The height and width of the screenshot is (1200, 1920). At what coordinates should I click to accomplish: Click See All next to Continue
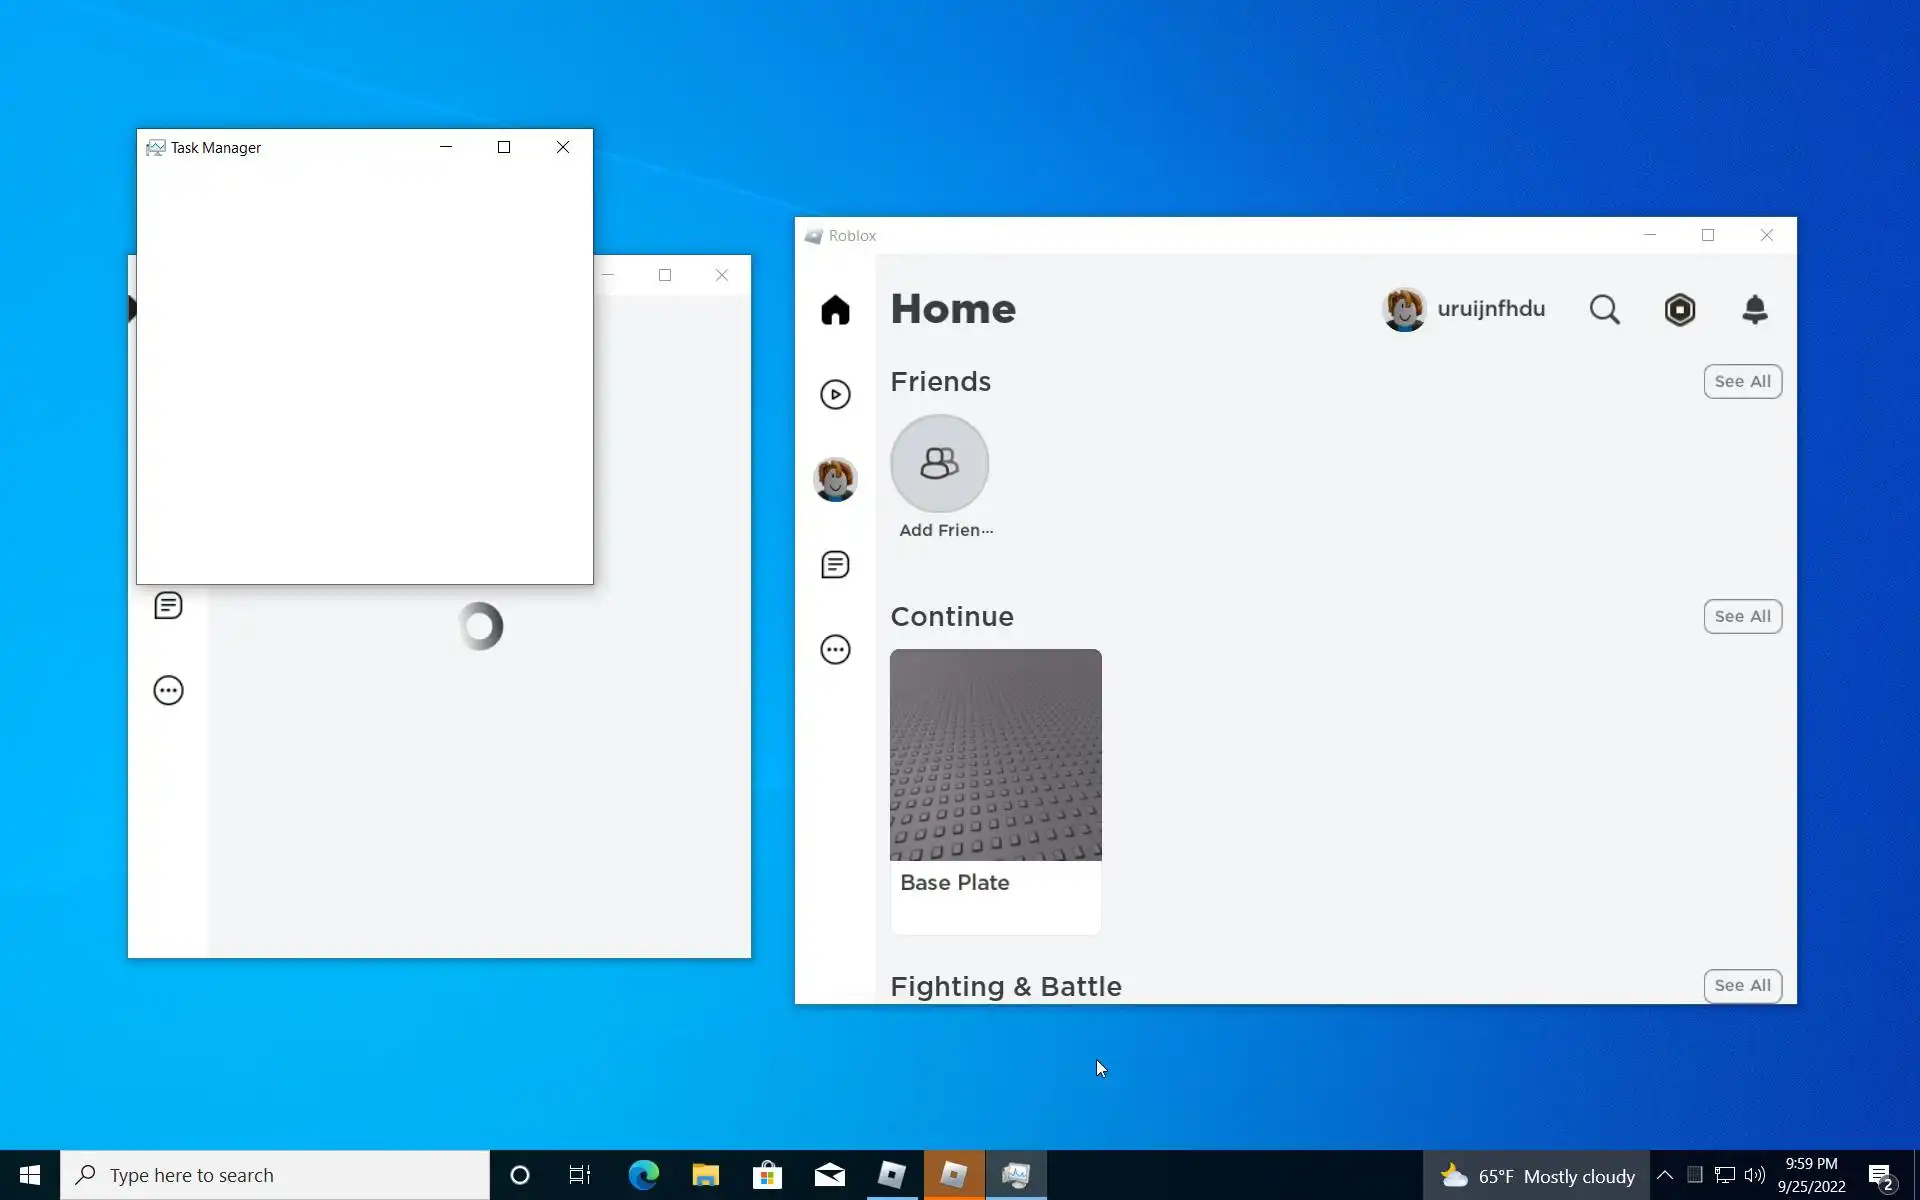(1741, 616)
